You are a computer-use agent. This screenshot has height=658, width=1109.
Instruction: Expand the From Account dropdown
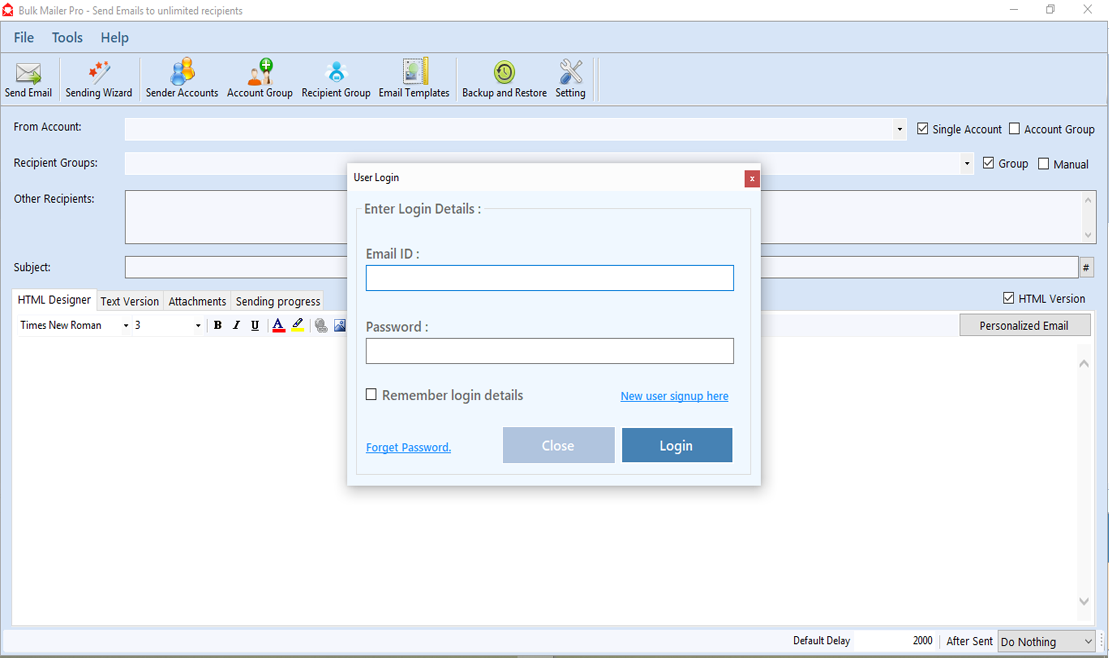[x=899, y=129]
